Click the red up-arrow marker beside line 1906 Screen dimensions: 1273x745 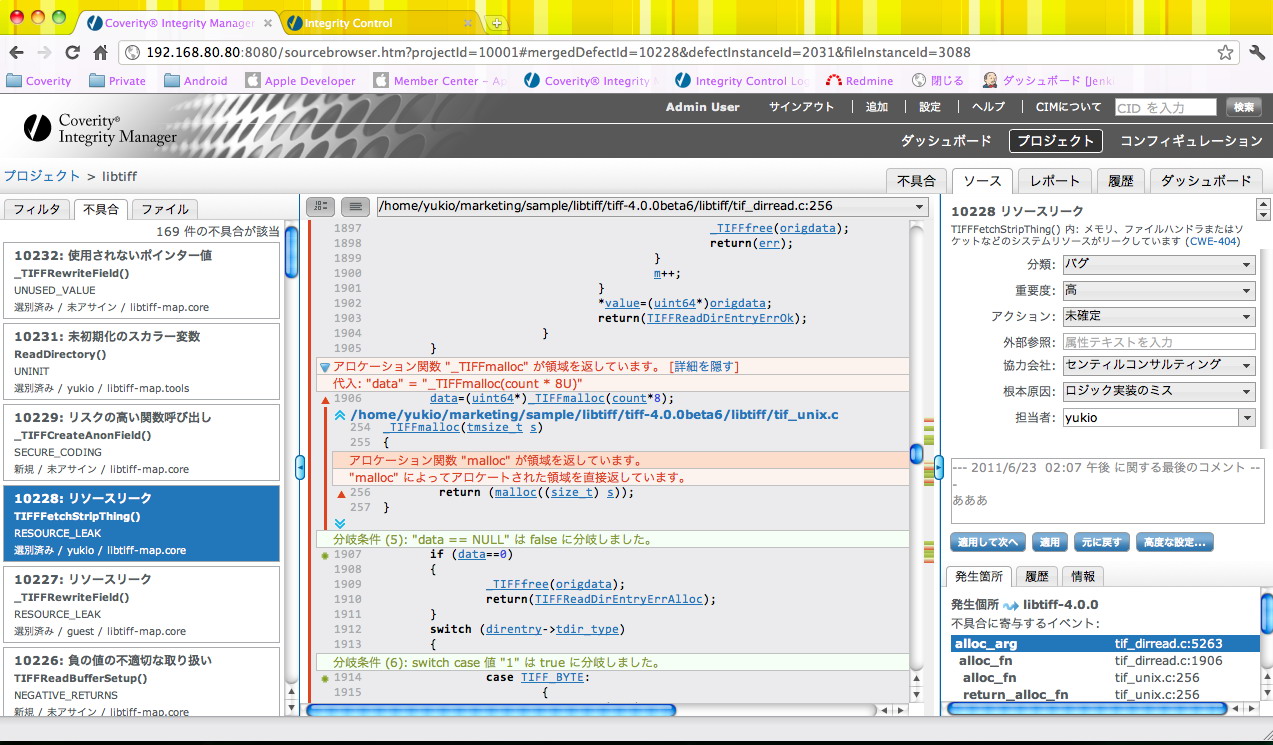click(x=325, y=399)
